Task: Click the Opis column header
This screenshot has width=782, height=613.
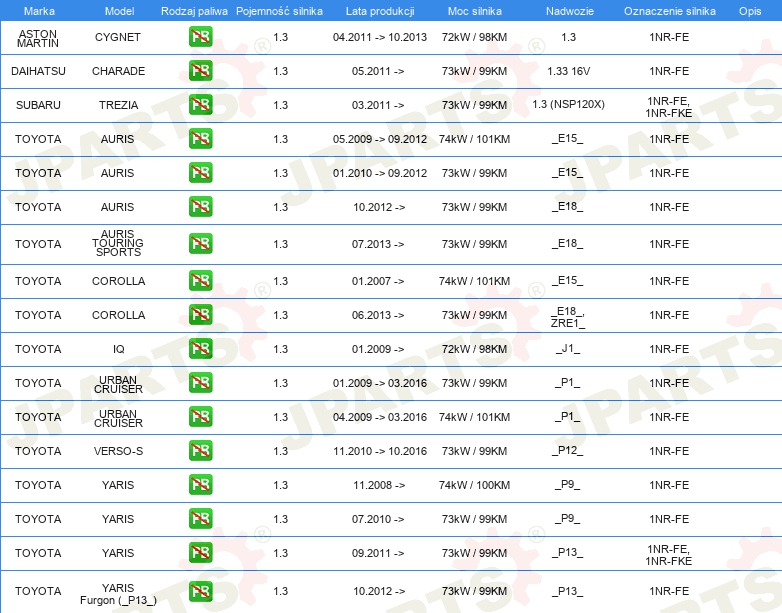Action: point(750,11)
